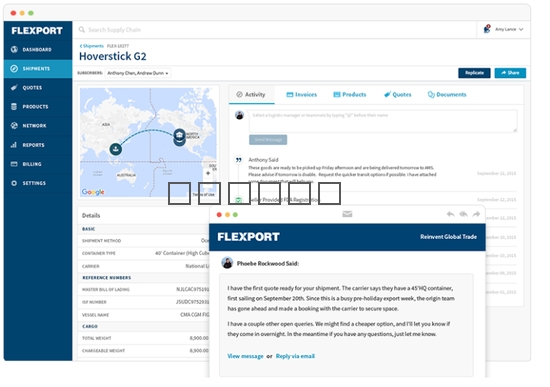
Task: Click the forward arrow in email window
Action: click(476, 214)
